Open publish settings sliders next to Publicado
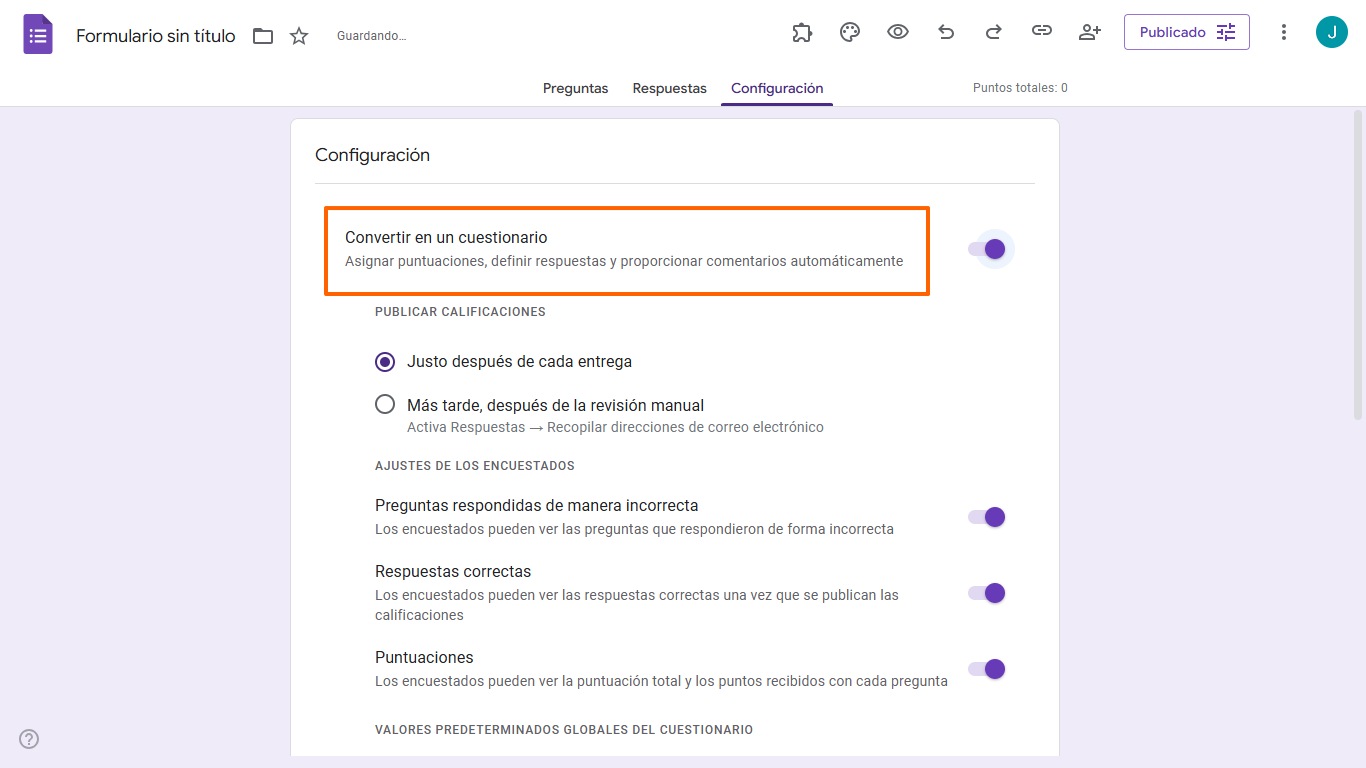 [1227, 31]
